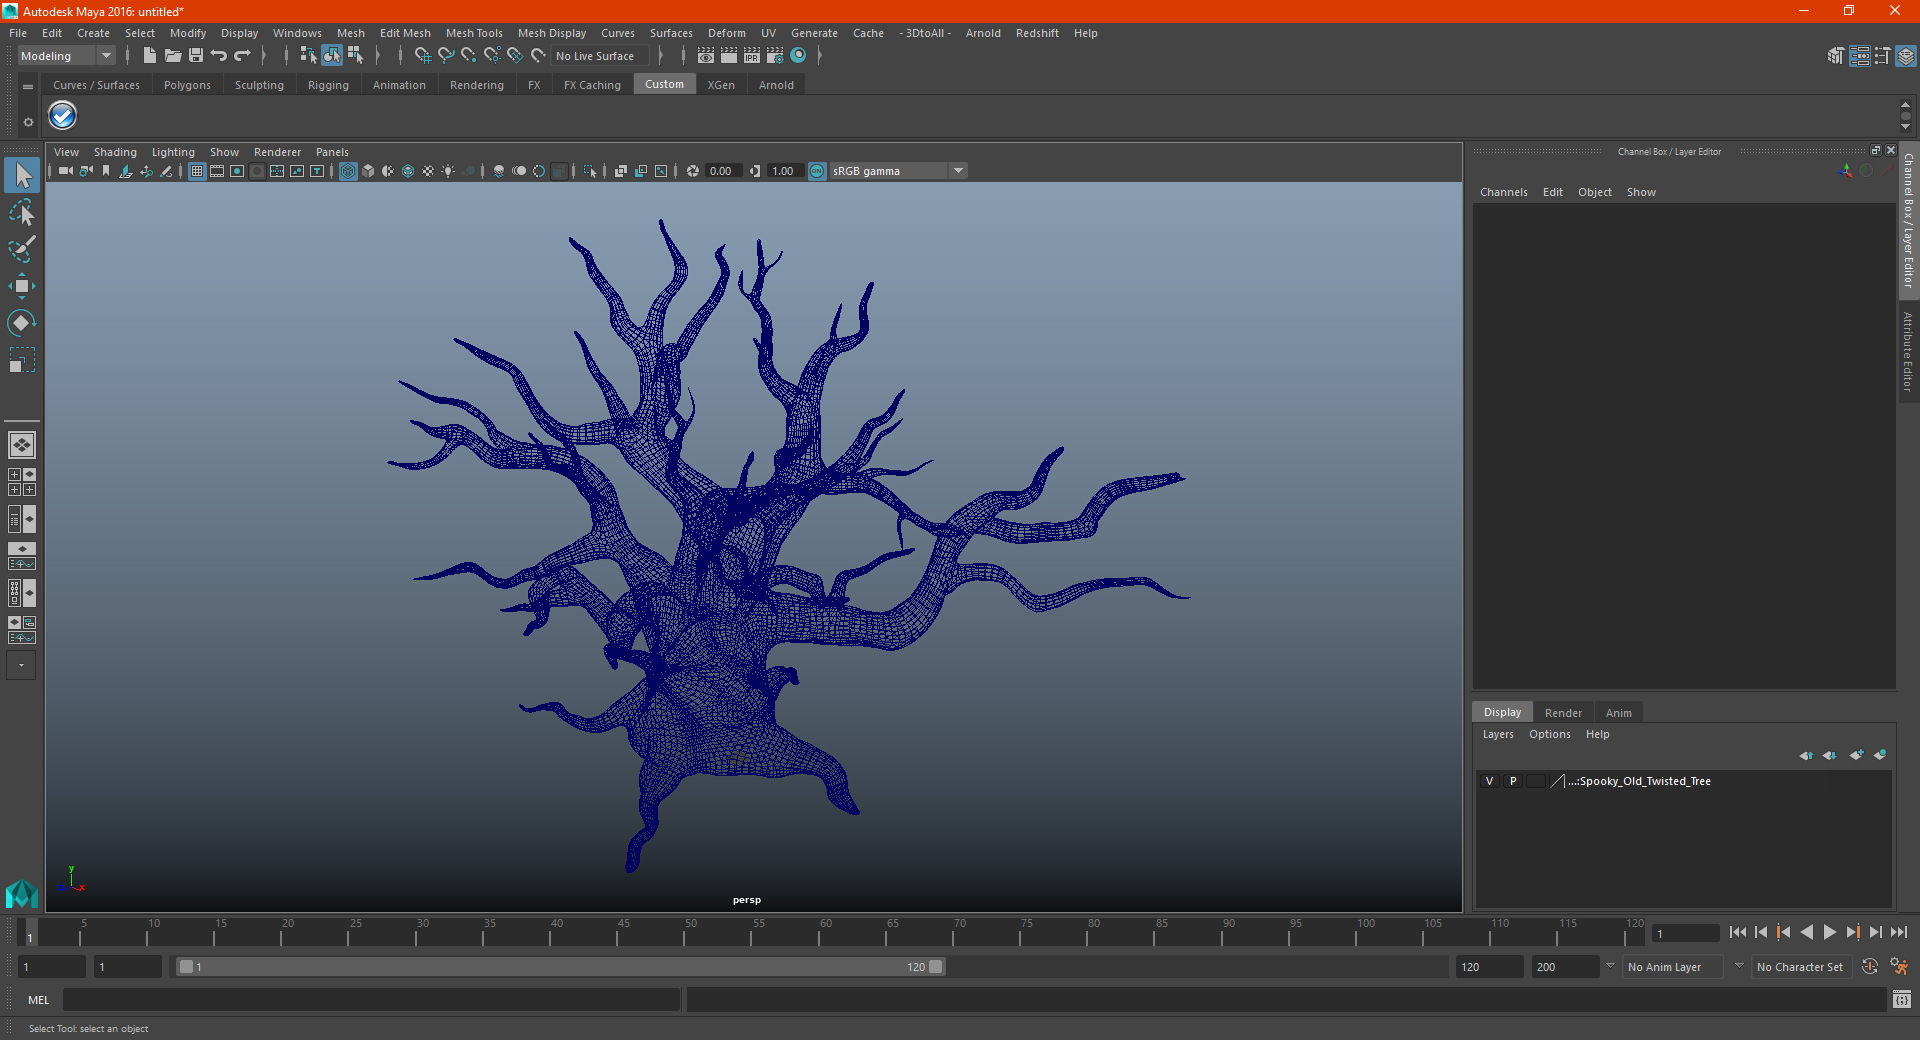Play animation backwards button
The image size is (1920, 1040).
click(x=1807, y=932)
